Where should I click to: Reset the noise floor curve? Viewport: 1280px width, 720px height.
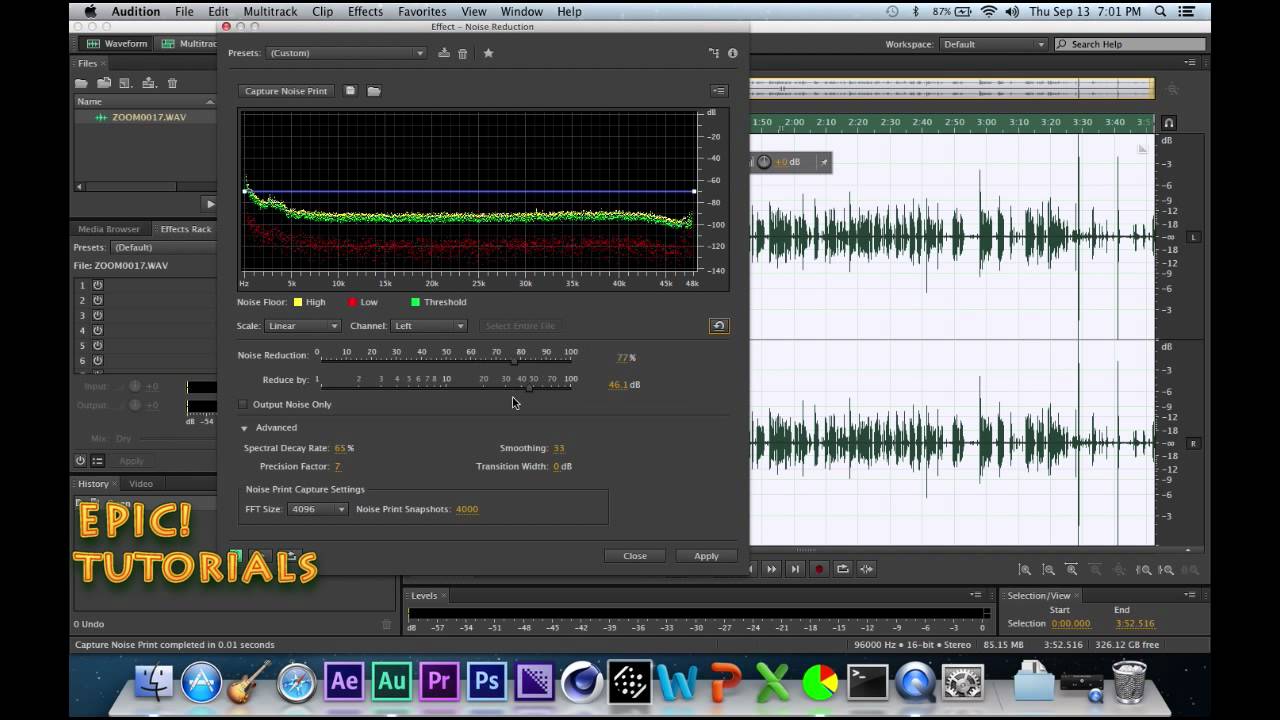point(718,326)
